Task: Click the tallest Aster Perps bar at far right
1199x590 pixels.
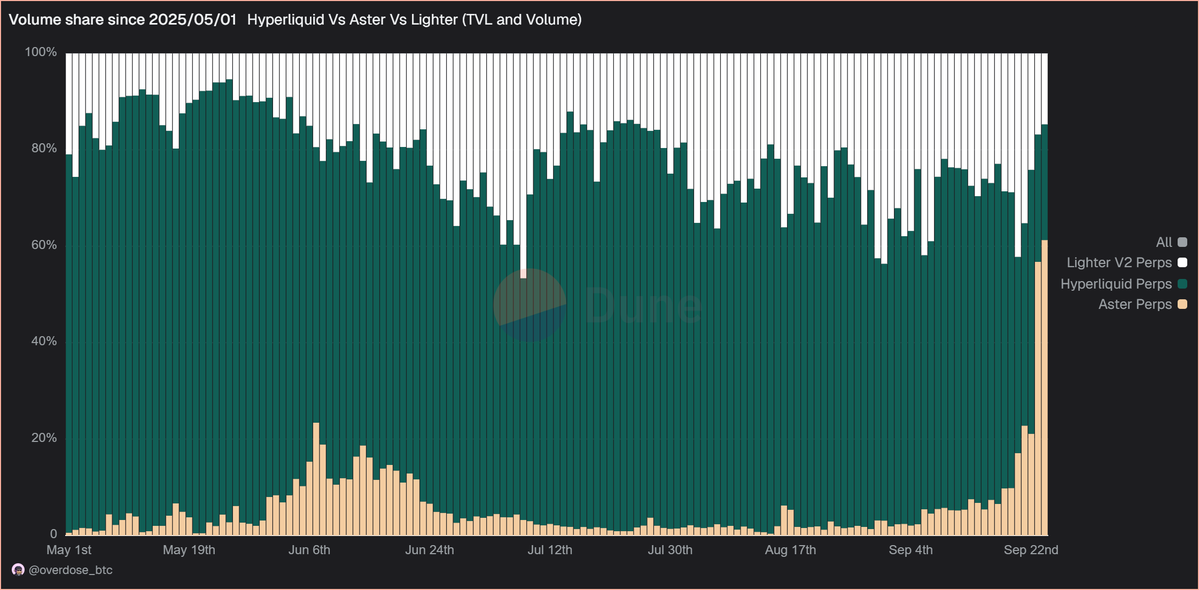Action: click(1045, 387)
